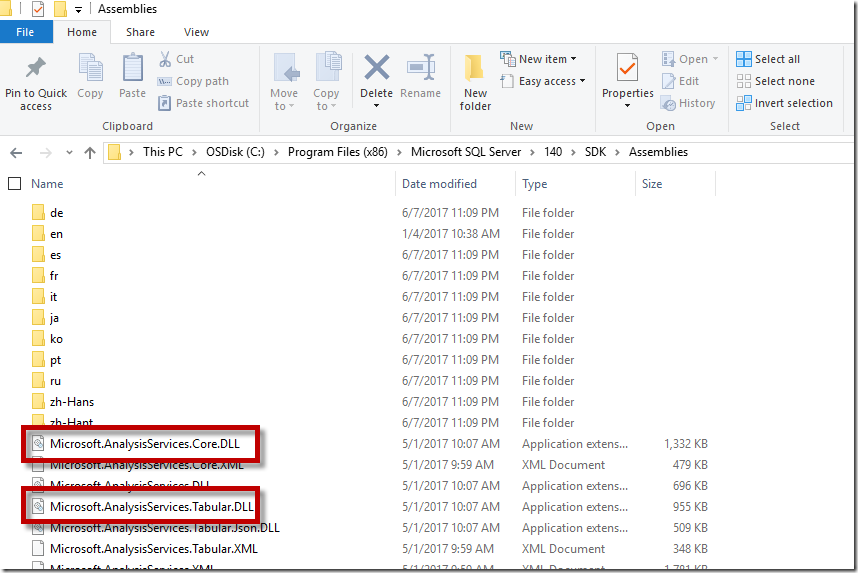Click the Properties icon in title bar
This screenshot has height=573, width=858.
38,9
